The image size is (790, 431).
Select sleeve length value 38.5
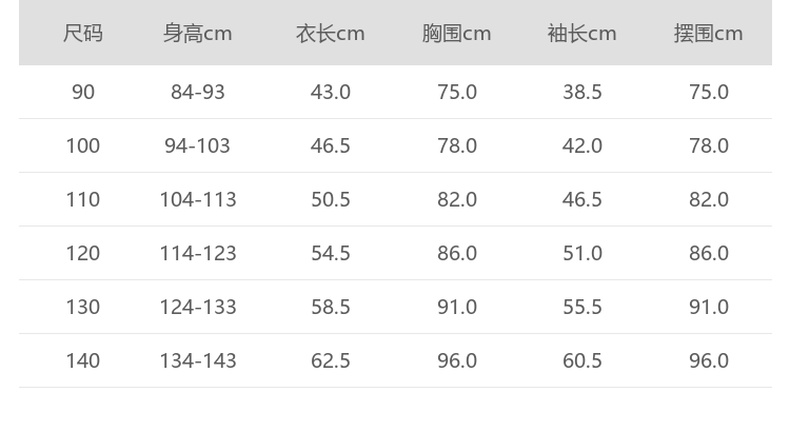(x=582, y=92)
